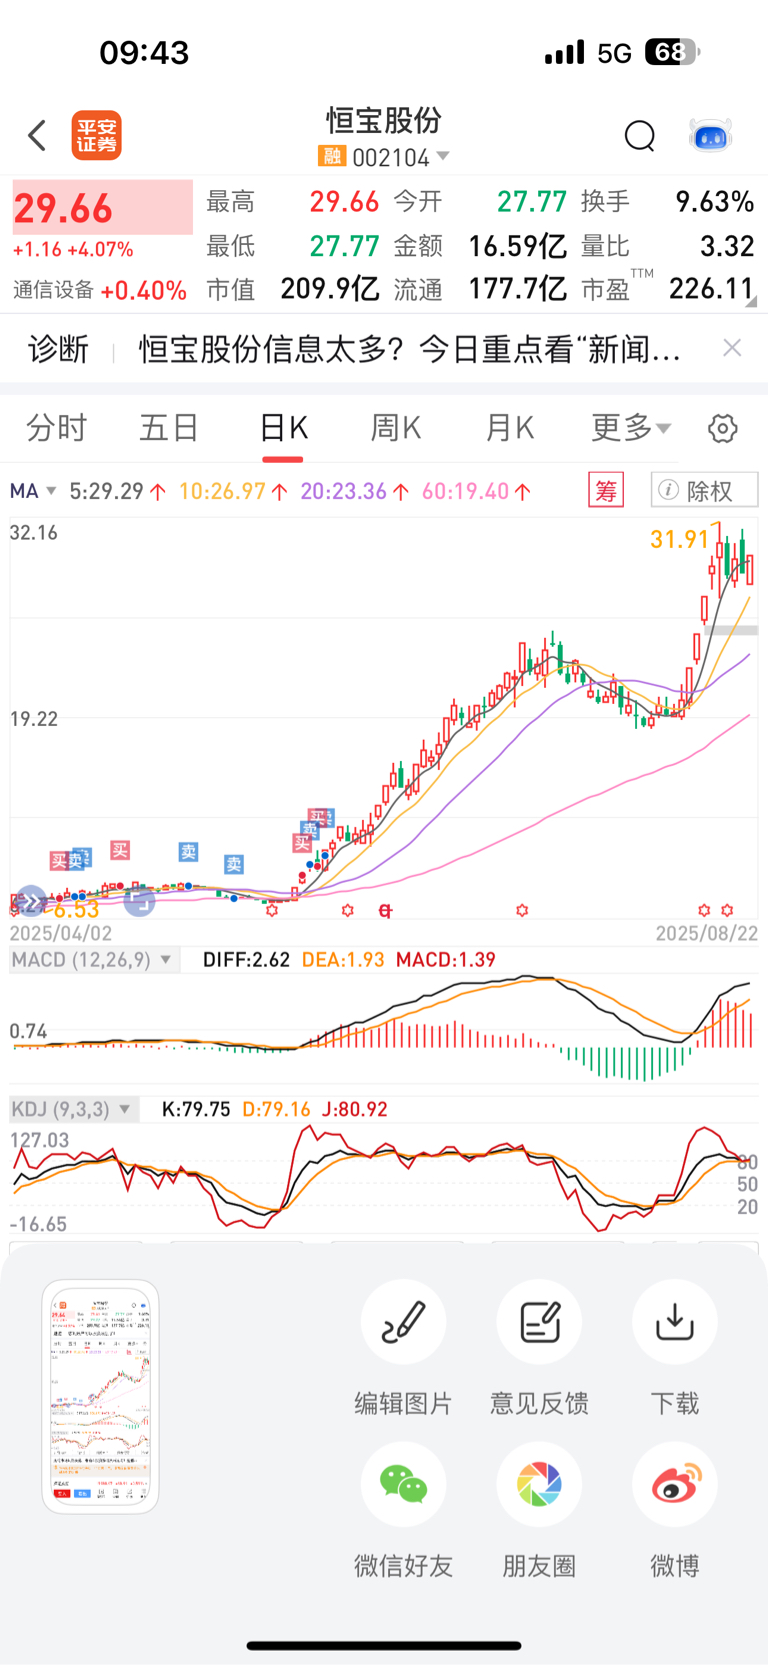Image resolution: width=768 pixels, height=1665 pixels.
Task: Tap the 市值 209.9亿 value
Action: [x=329, y=289]
